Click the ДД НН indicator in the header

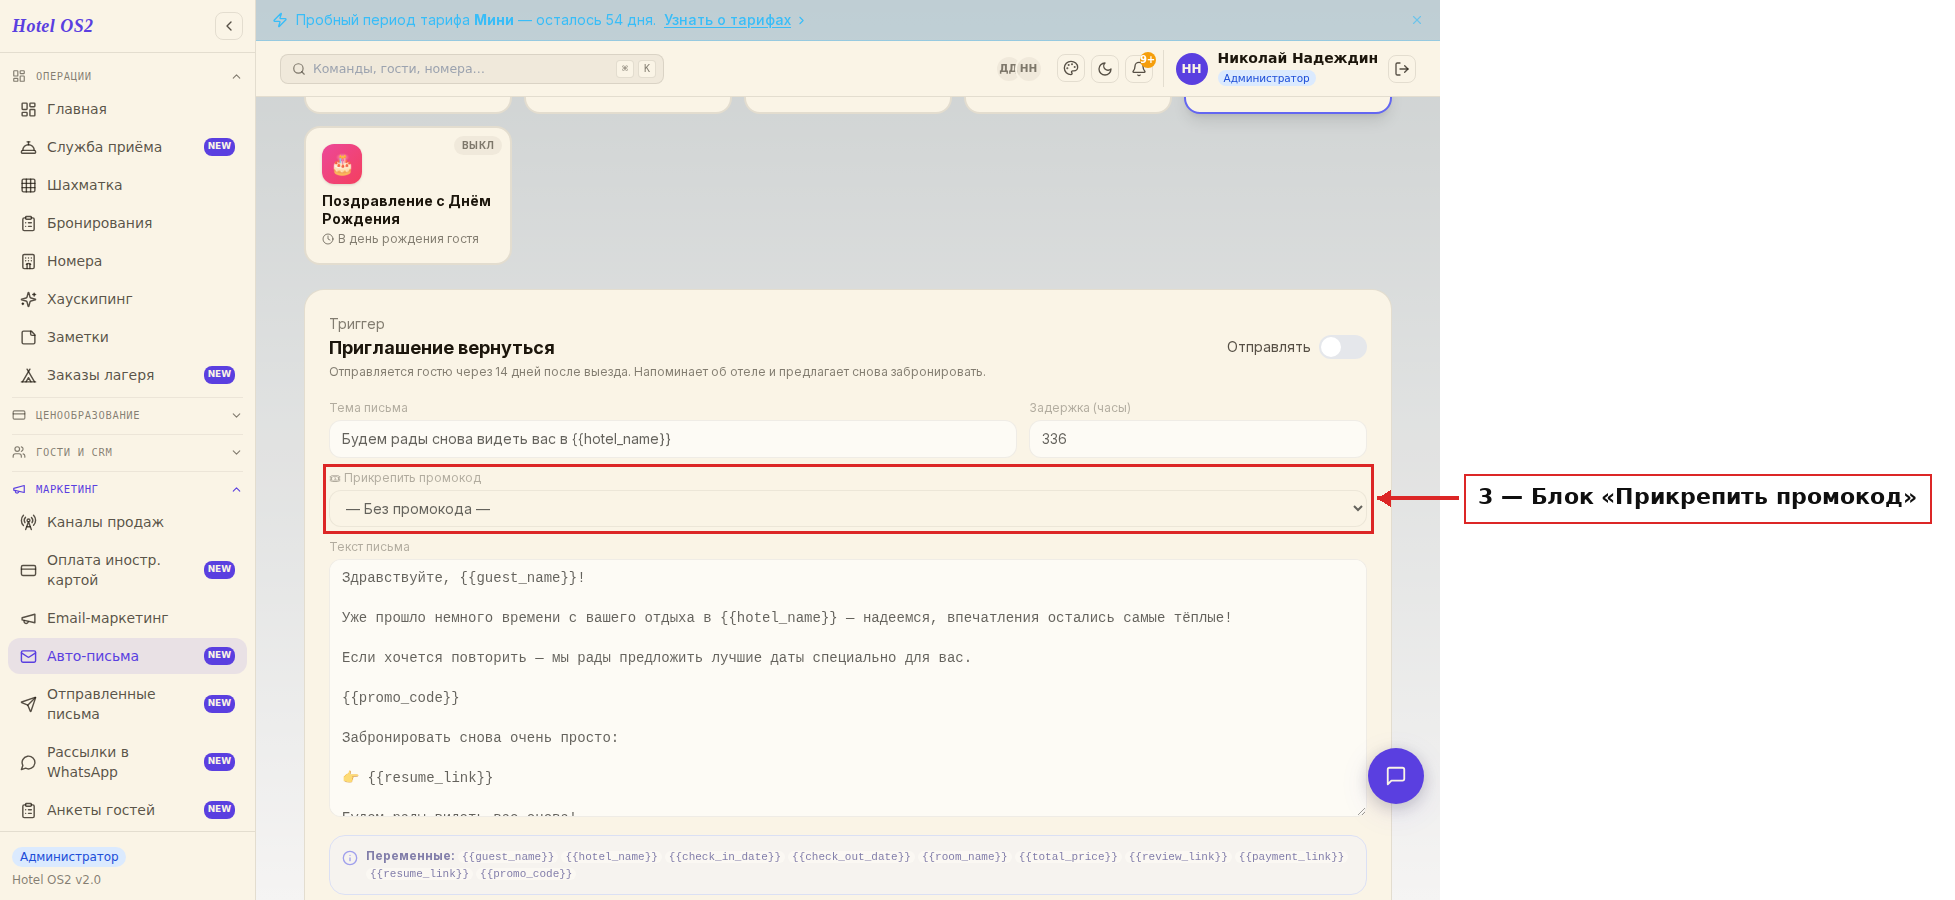[1018, 68]
